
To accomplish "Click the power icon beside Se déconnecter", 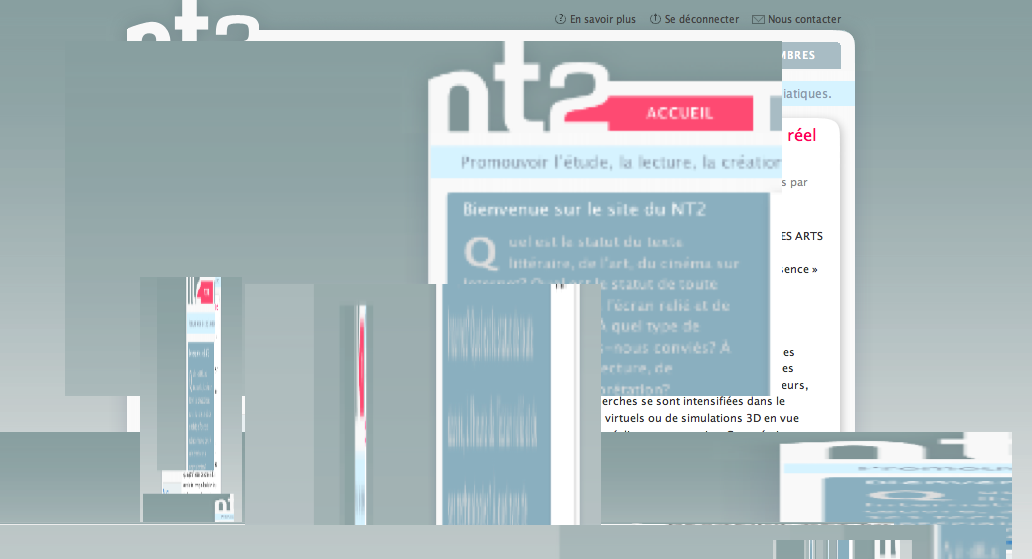I will tap(655, 19).
